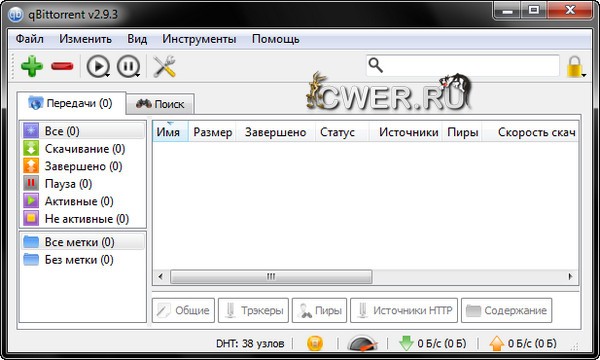The height and width of the screenshot is (360, 600).
Task: Sort by the Имя column header
Action: 170,132
